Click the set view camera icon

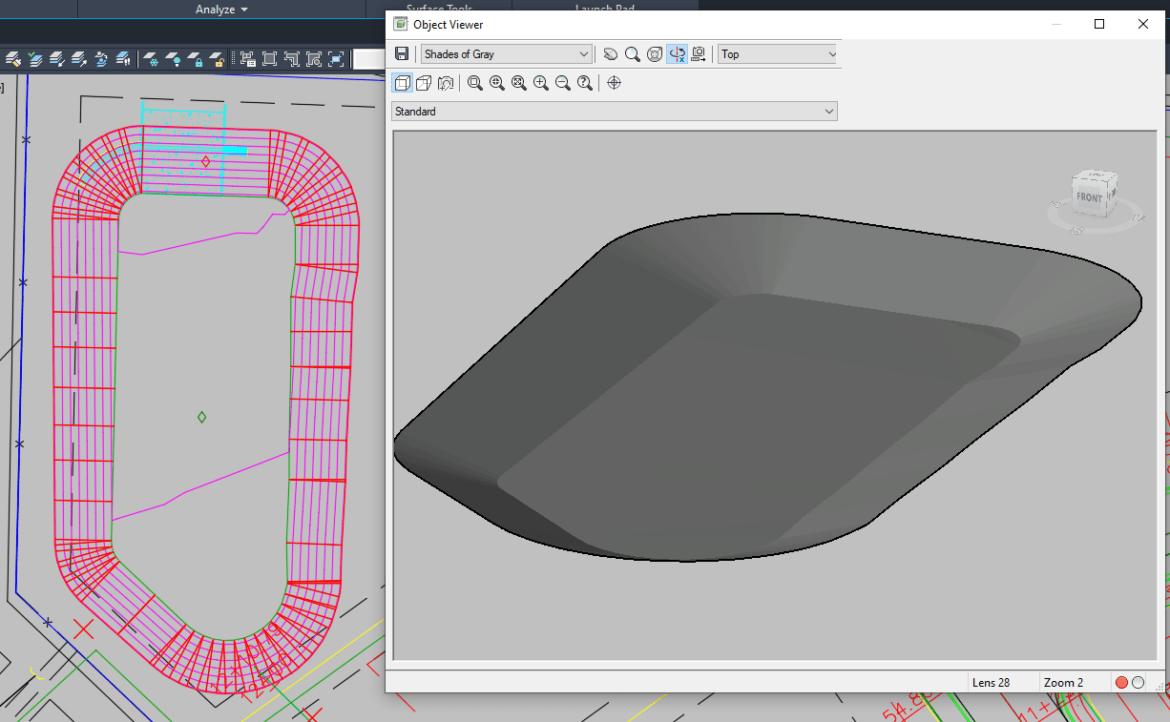(x=698, y=54)
